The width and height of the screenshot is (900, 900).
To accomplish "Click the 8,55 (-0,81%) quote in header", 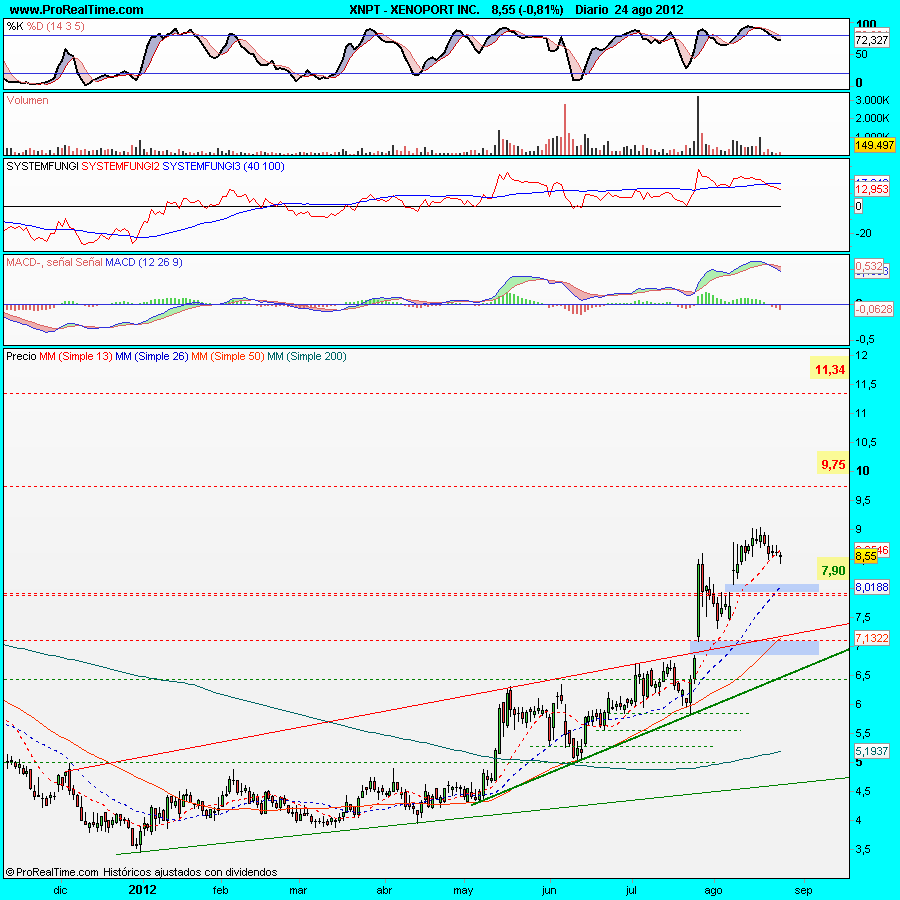I will point(527,10).
